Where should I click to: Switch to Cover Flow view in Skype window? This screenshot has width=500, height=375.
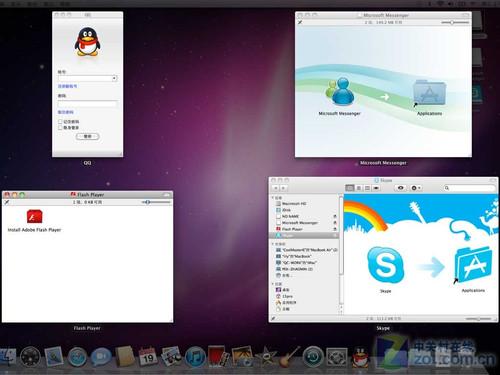pos(376,188)
